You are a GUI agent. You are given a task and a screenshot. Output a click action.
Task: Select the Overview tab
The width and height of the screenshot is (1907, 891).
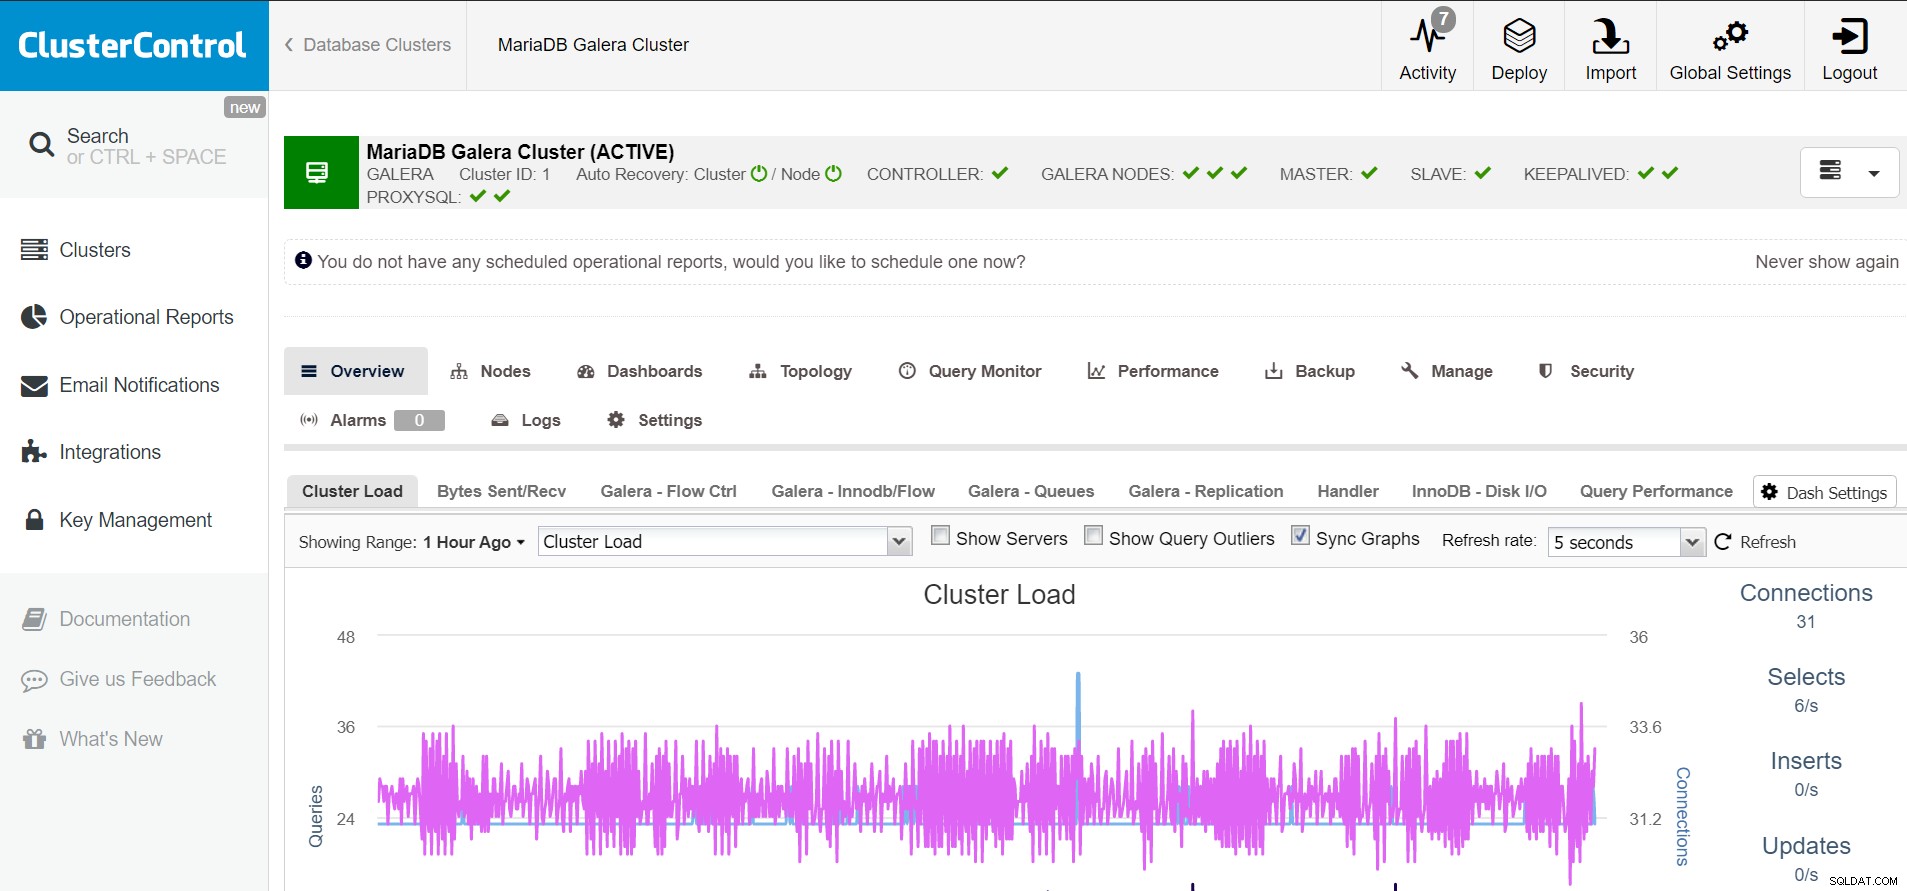click(x=355, y=371)
